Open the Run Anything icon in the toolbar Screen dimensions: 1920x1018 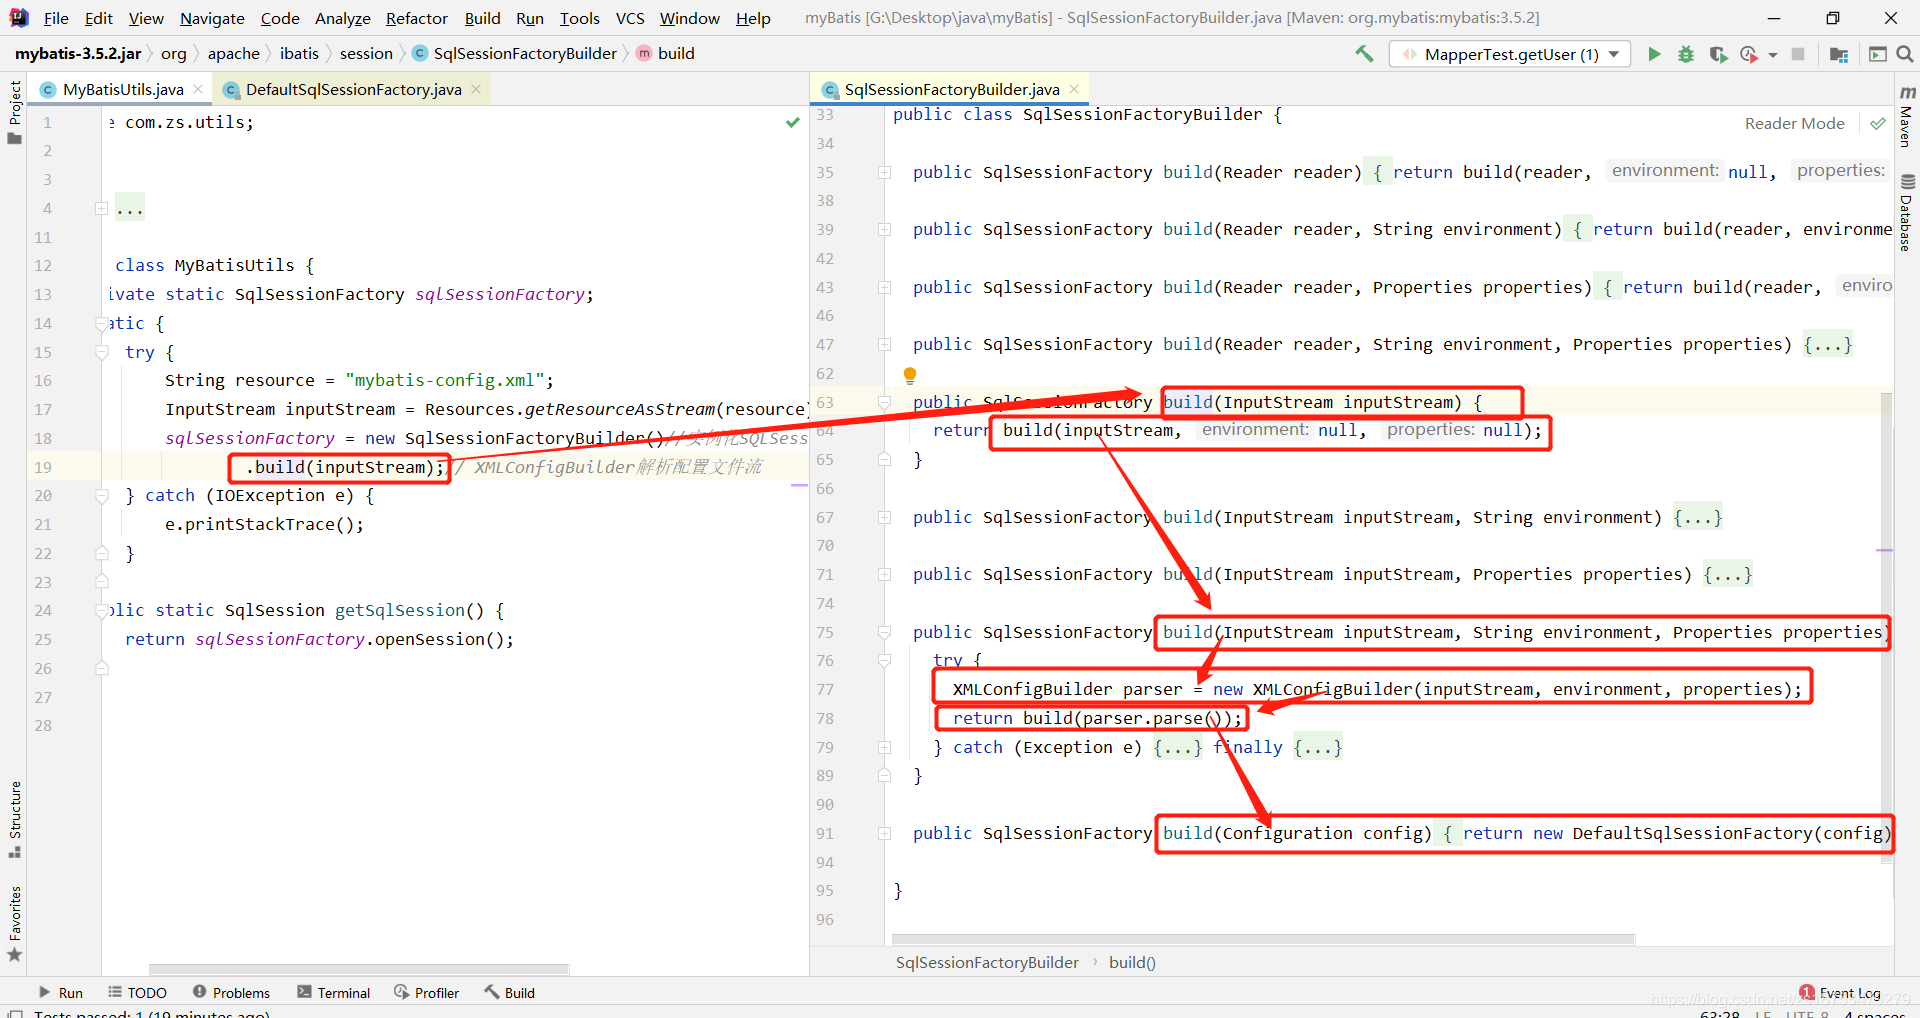(x=1877, y=54)
